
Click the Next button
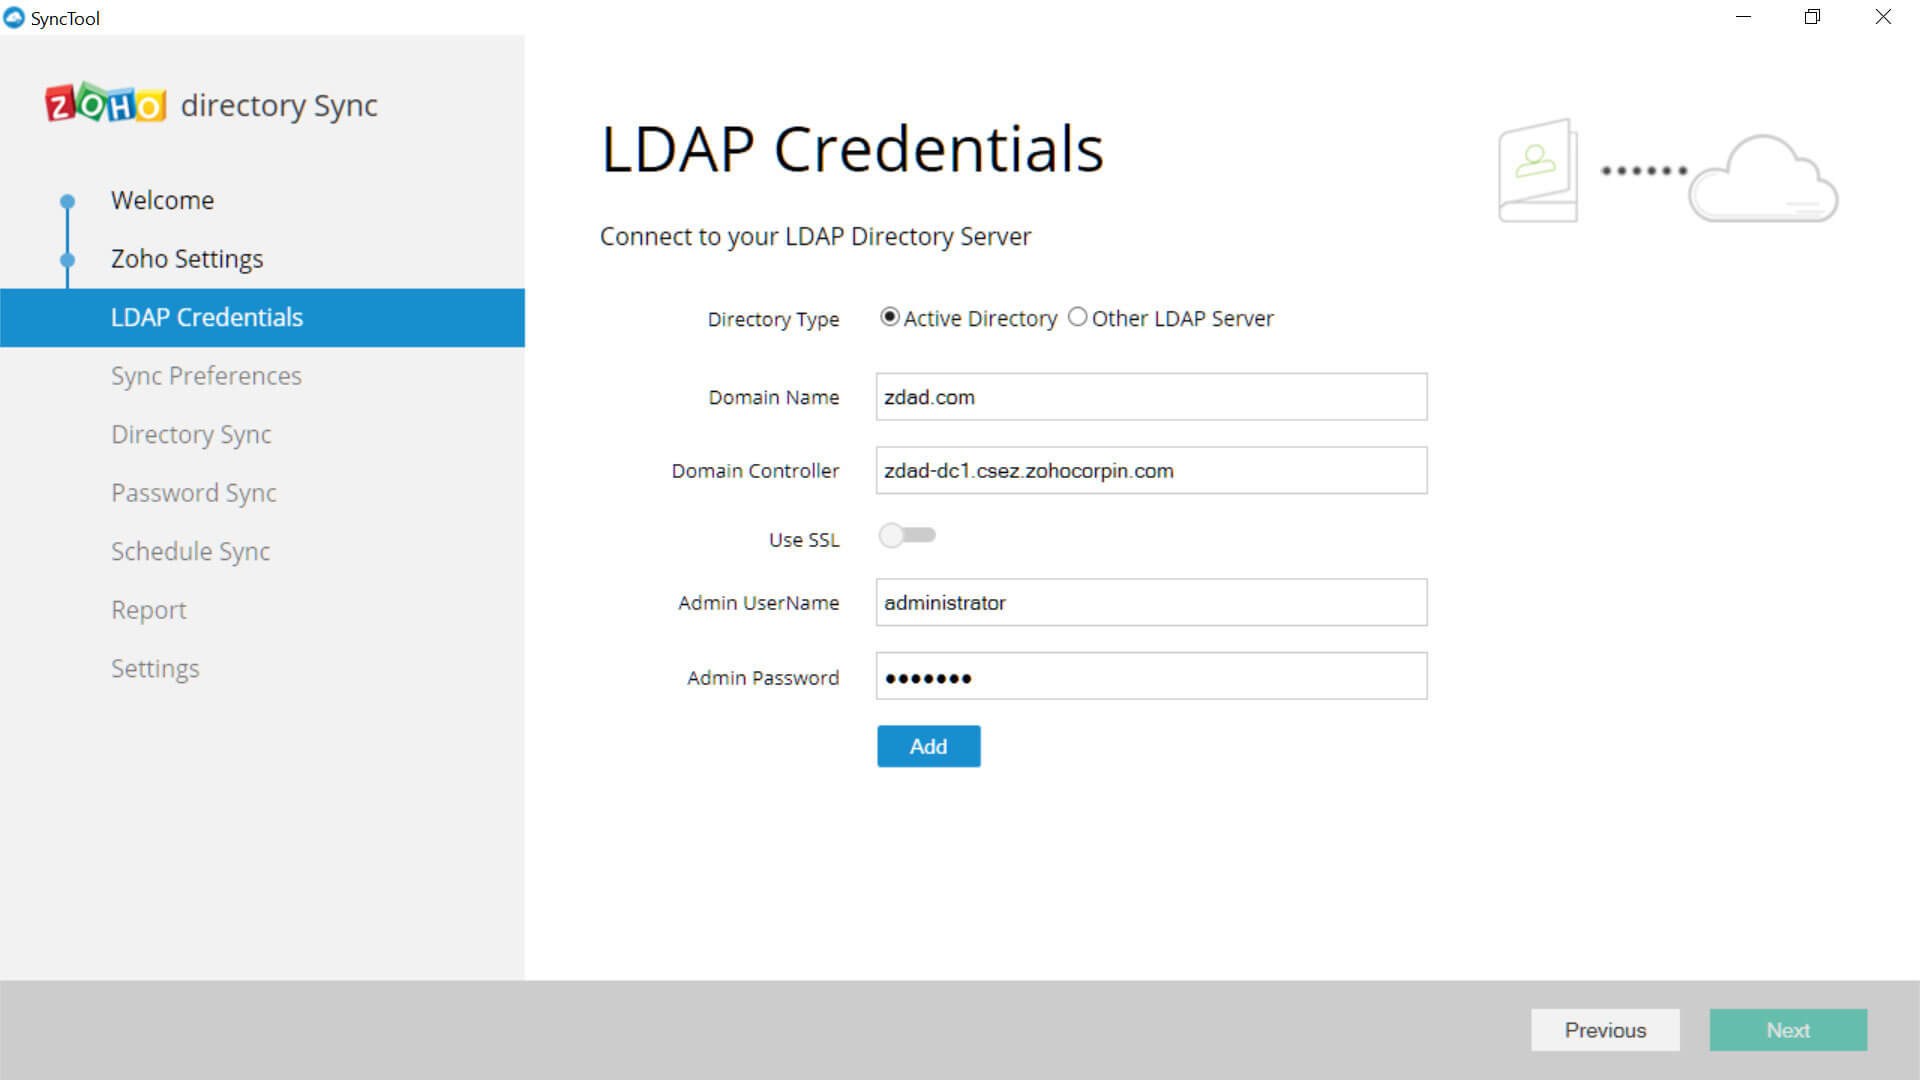click(x=1787, y=1030)
